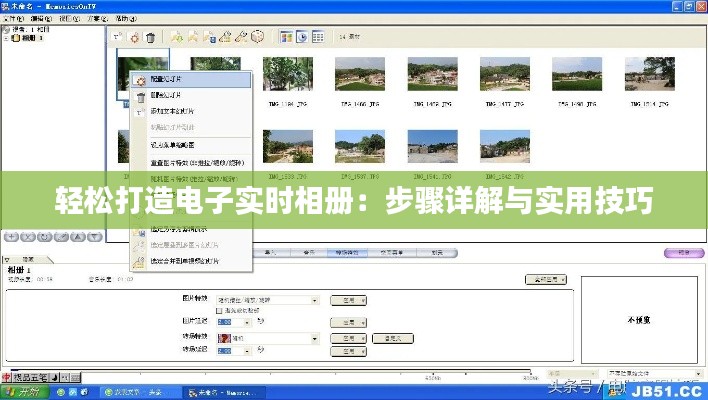Open the 转场特效 transition dropdown

coord(315,339)
